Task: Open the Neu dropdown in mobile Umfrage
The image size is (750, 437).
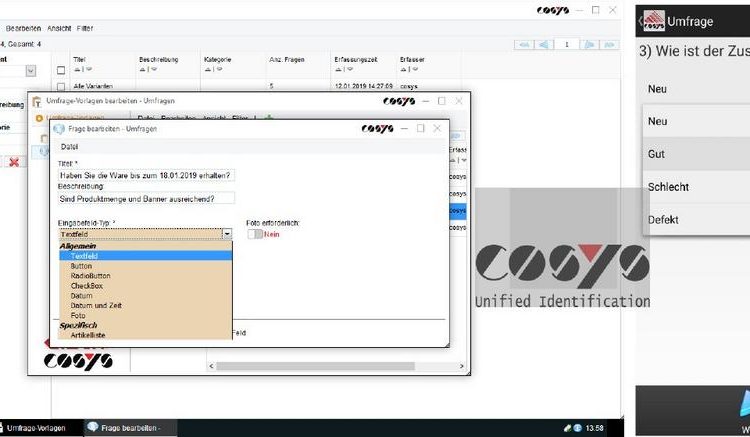Action: tap(698, 89)
